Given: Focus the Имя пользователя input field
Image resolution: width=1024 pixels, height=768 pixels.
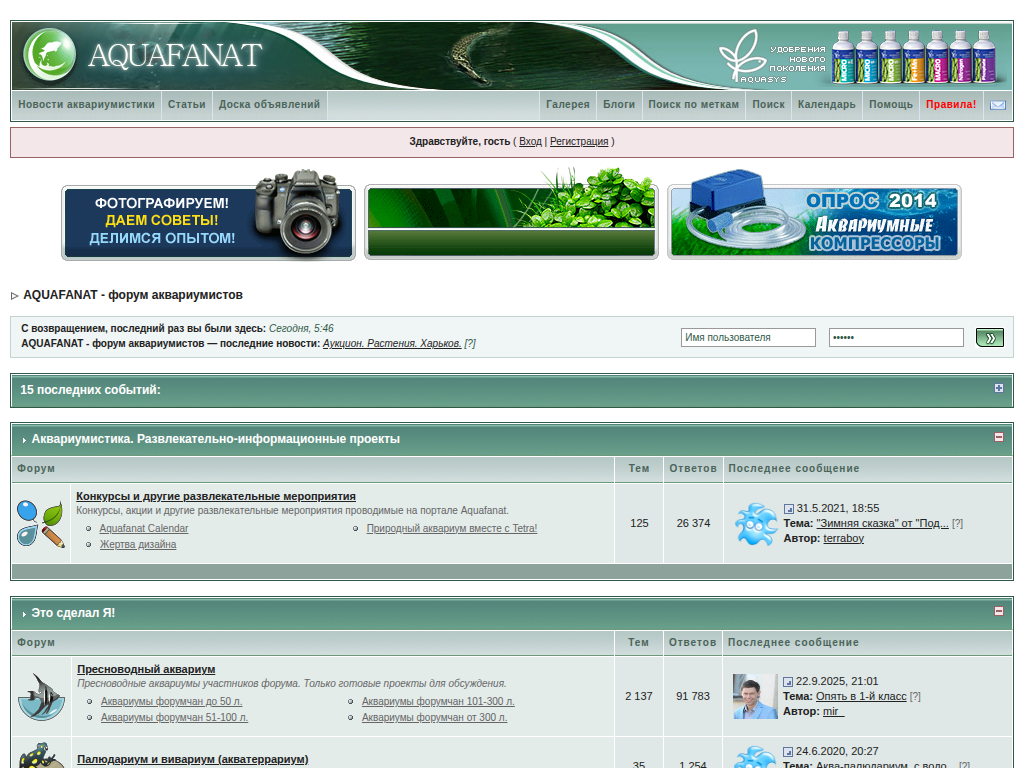Looking at the screenshot, I should click(748, 338).
